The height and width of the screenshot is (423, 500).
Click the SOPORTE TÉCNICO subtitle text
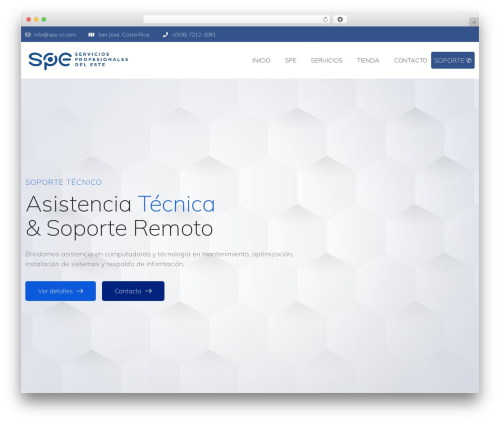63,182
